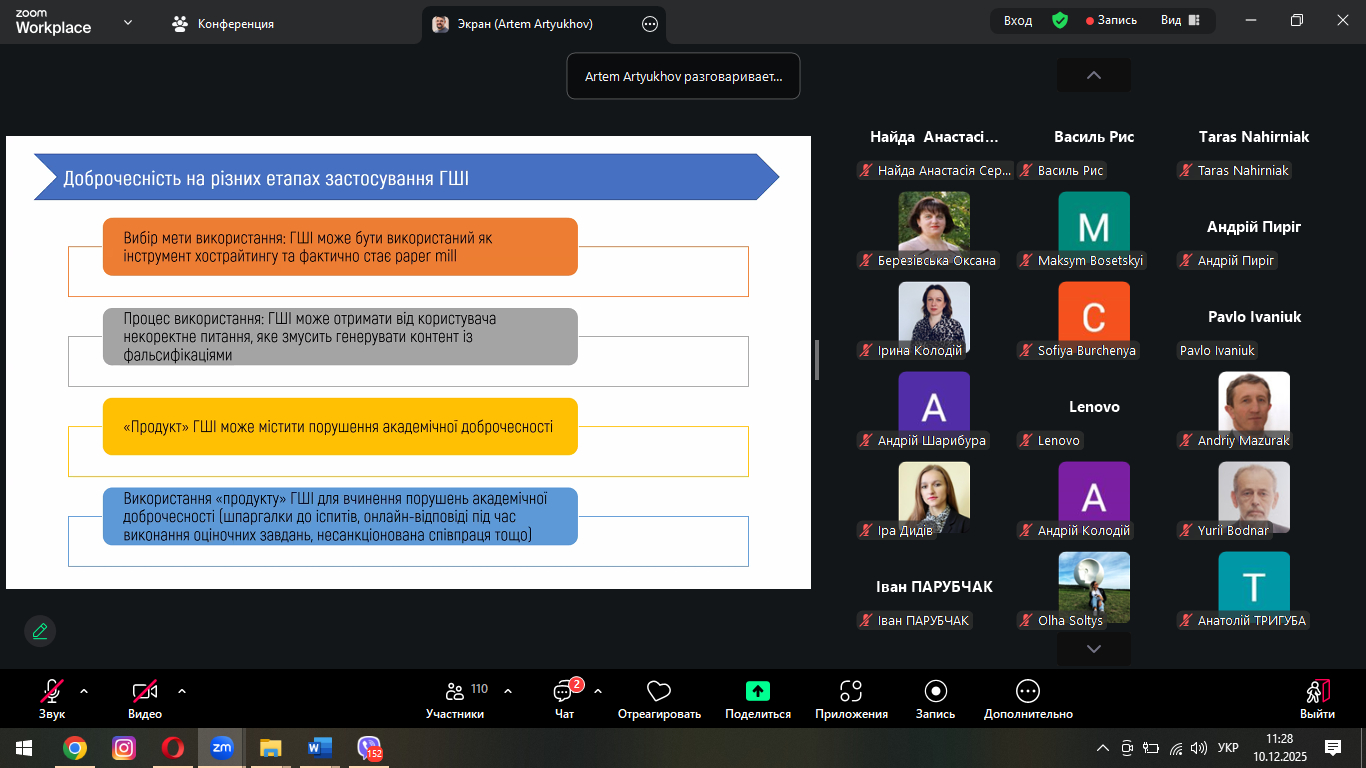Click the Record circle icon

(x=935, y=691)
